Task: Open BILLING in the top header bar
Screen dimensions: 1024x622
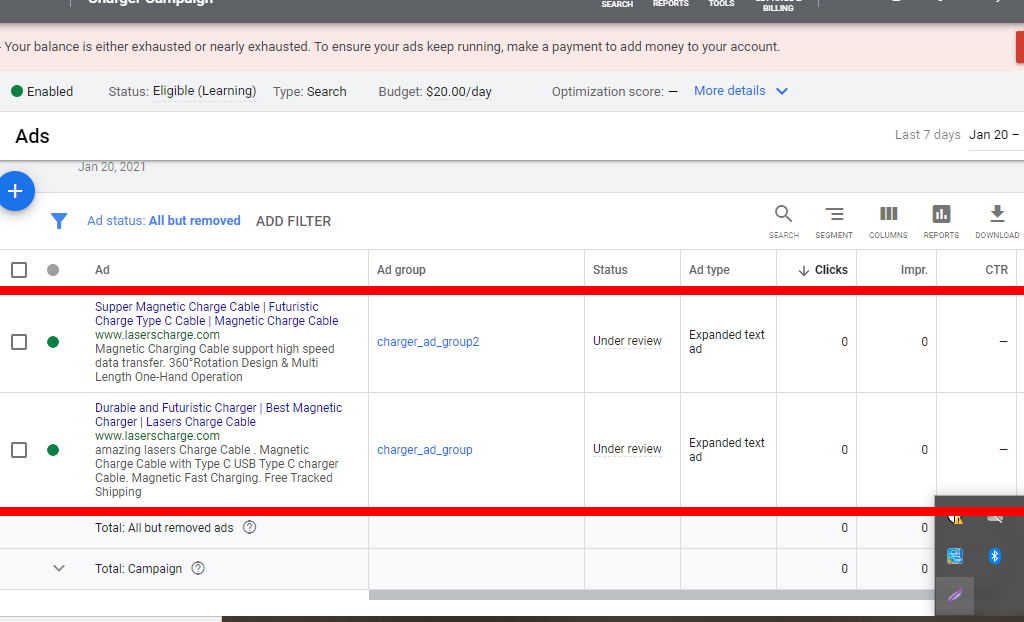Action: coord(778,7)
